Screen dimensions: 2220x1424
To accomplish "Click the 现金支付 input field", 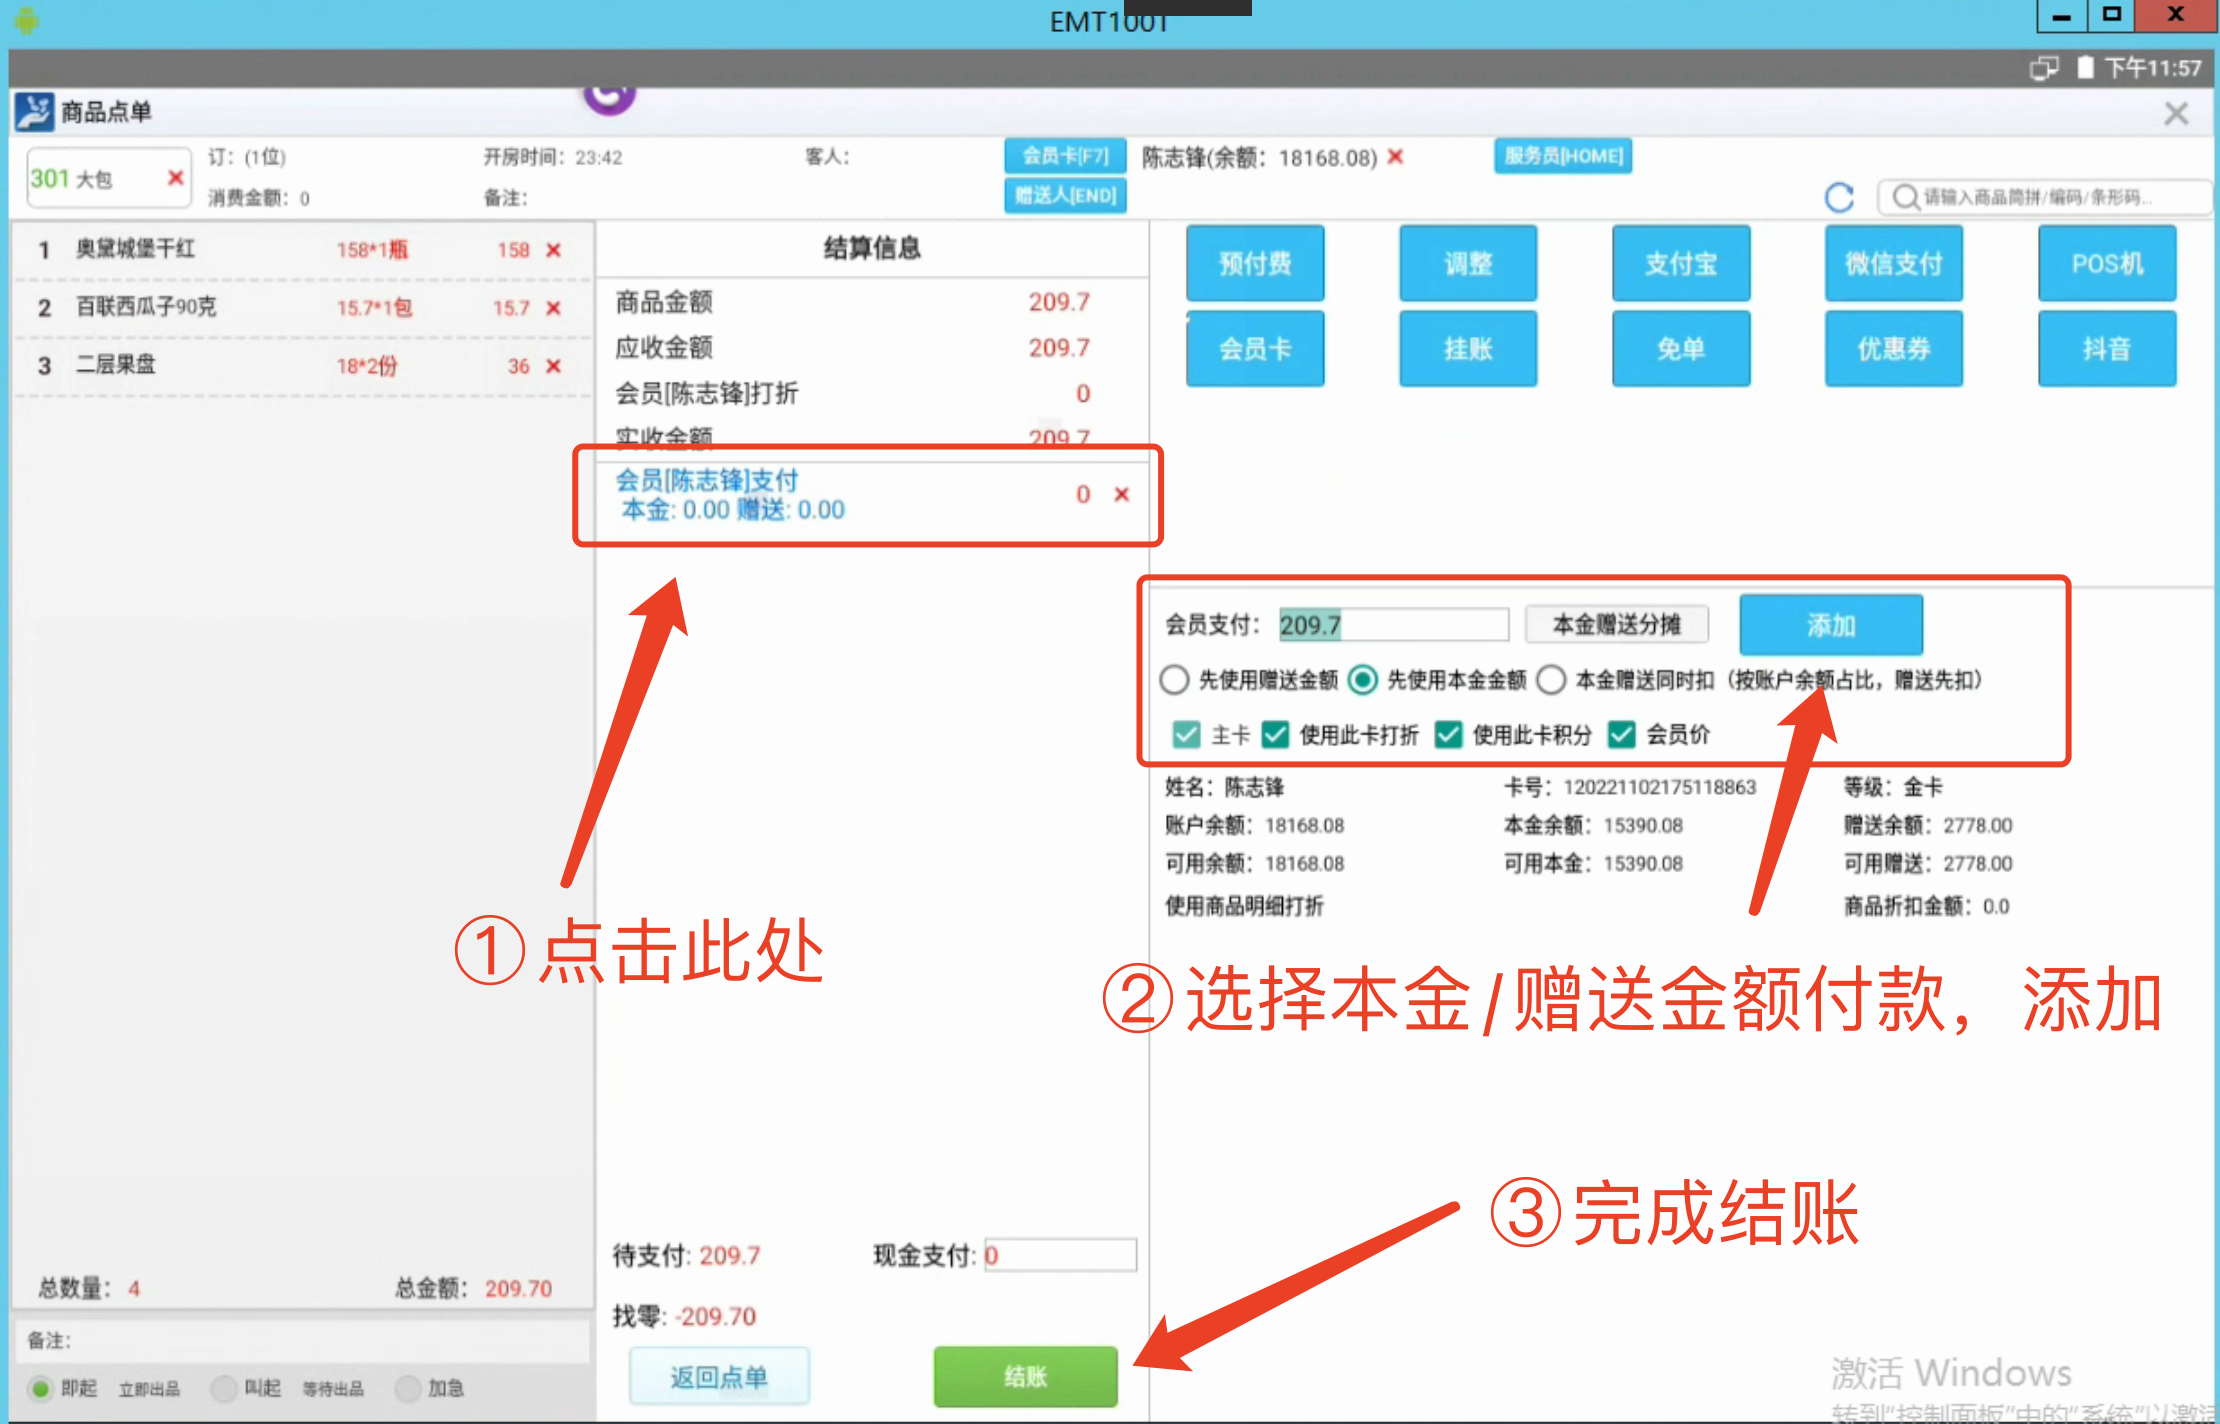I will click(1060, 1255).
